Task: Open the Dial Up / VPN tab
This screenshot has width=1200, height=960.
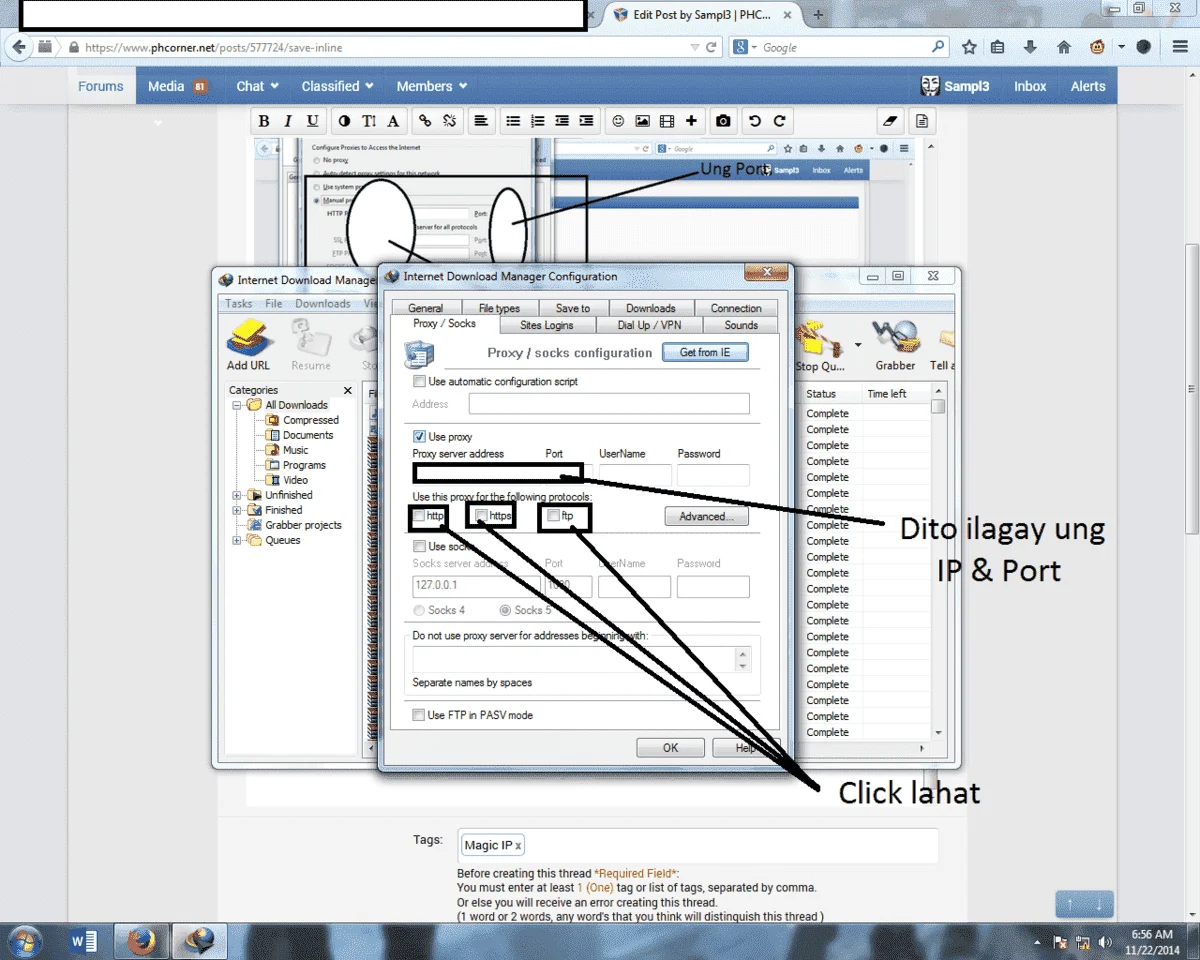Action: 649,325
